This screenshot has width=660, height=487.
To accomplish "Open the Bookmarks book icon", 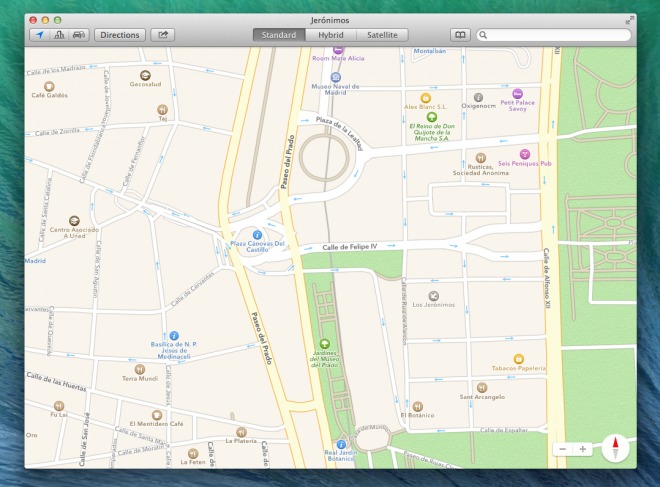I will (x=460, y=35).
